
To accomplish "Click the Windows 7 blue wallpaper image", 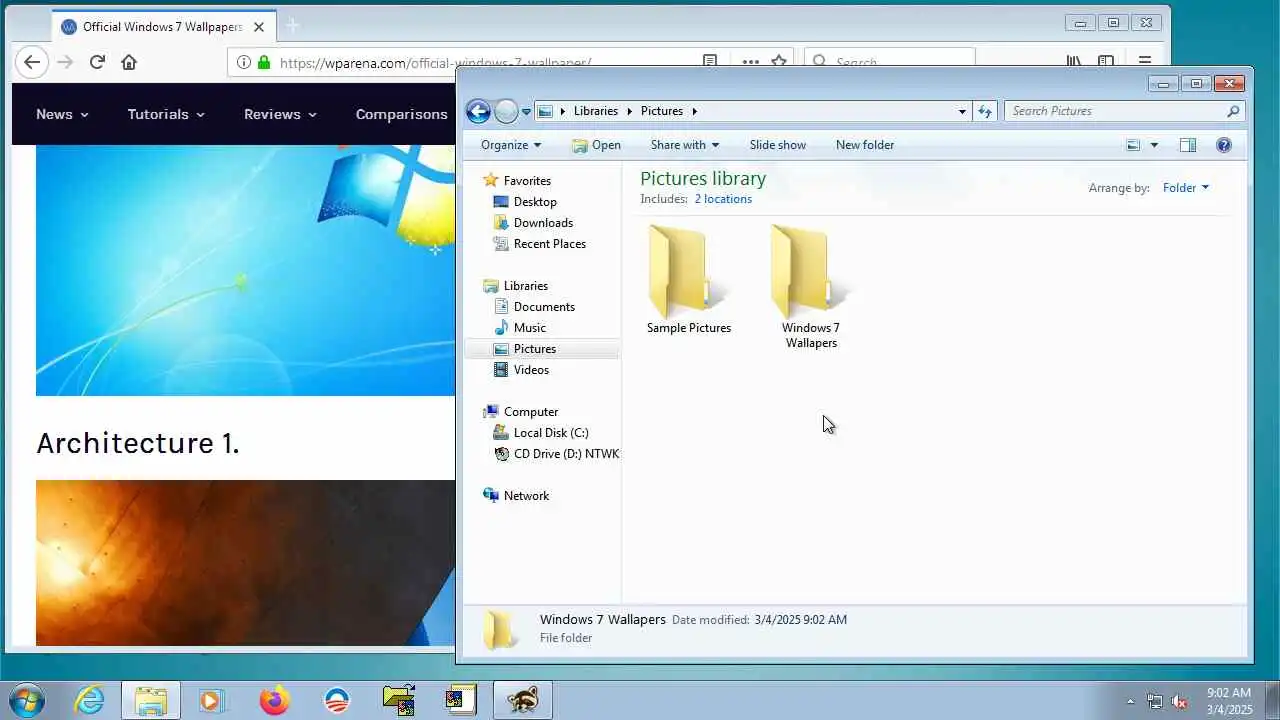I will point(245,270).
